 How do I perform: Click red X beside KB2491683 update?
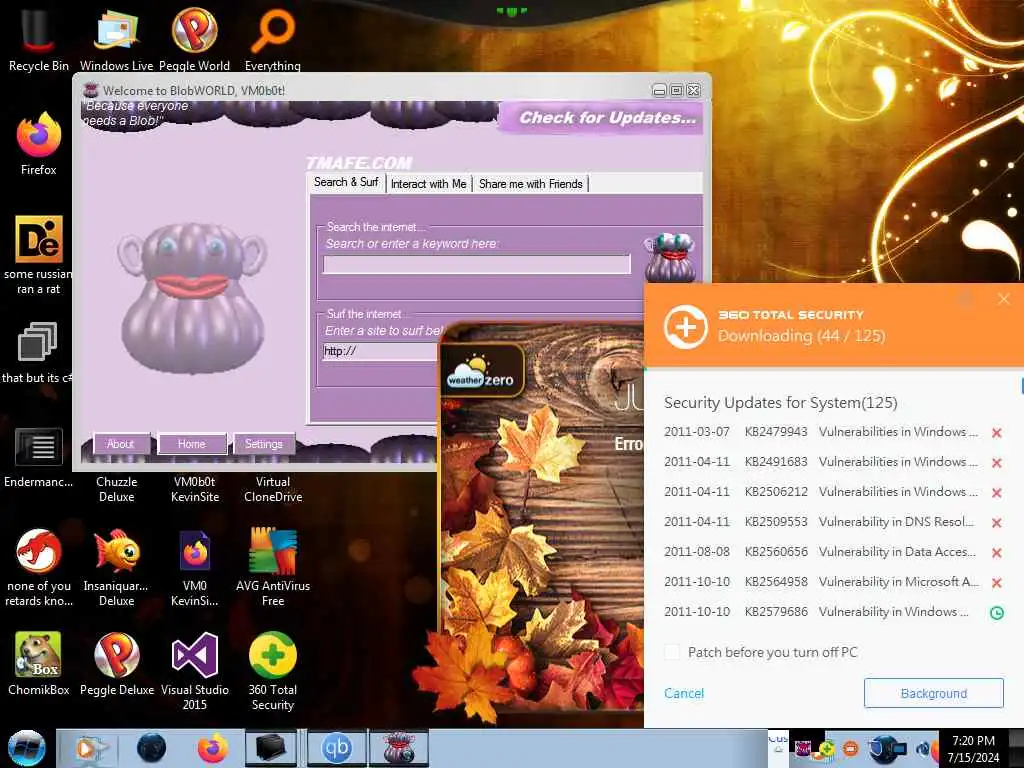[997, 462]
